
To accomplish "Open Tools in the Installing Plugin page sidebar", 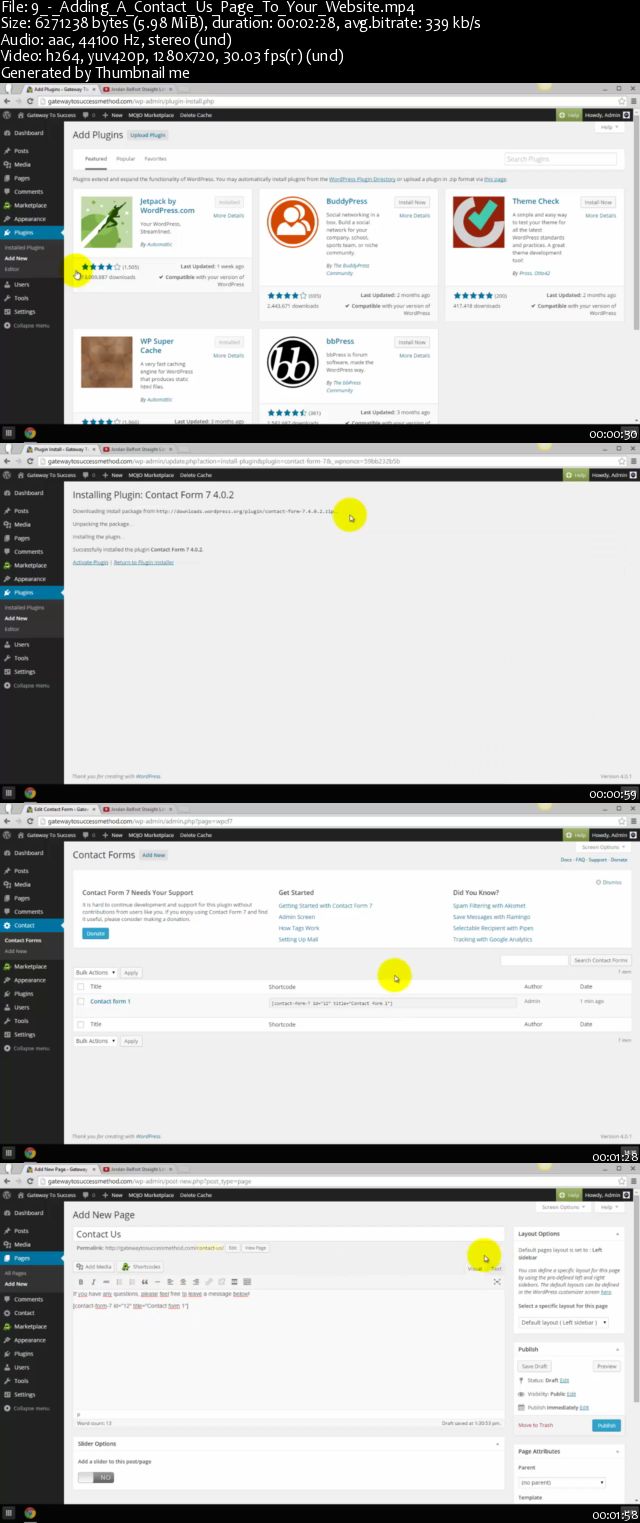I will click(22, 658).
